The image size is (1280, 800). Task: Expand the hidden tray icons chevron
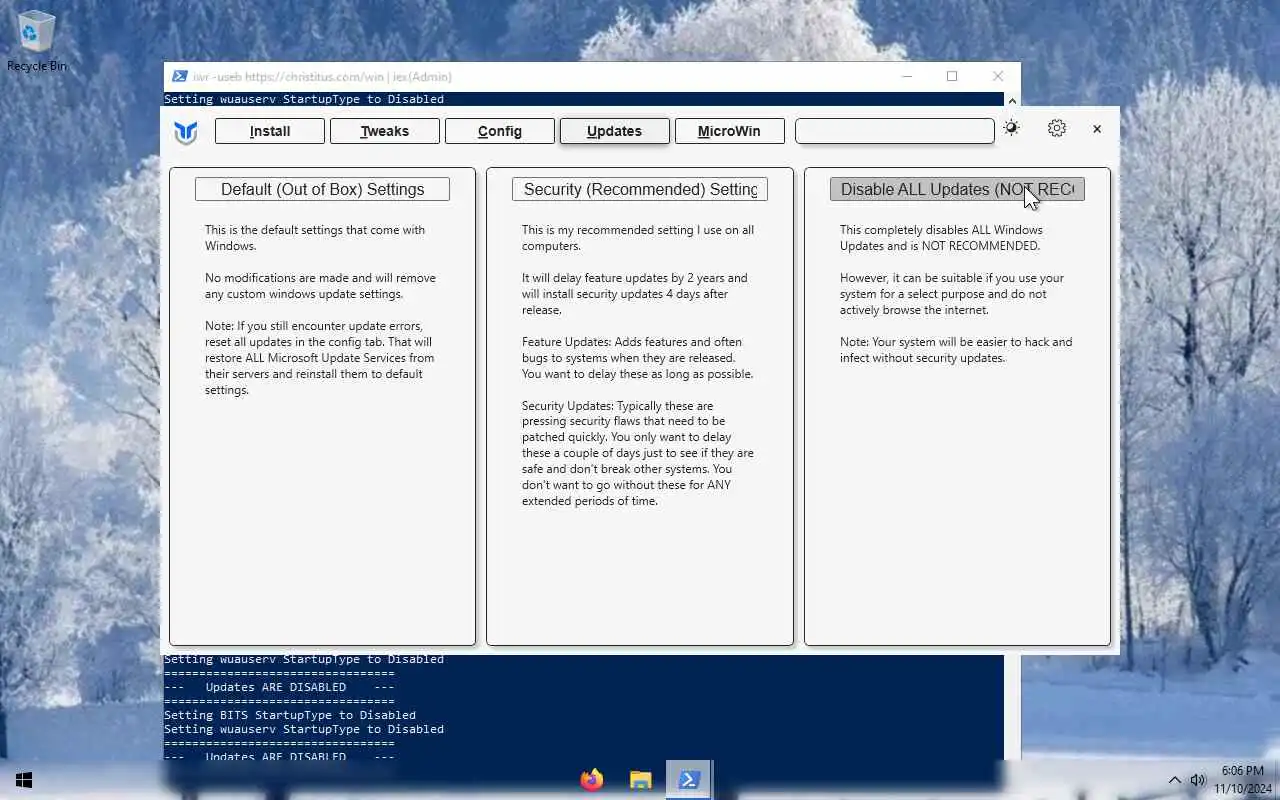(x=1174, y=780)
